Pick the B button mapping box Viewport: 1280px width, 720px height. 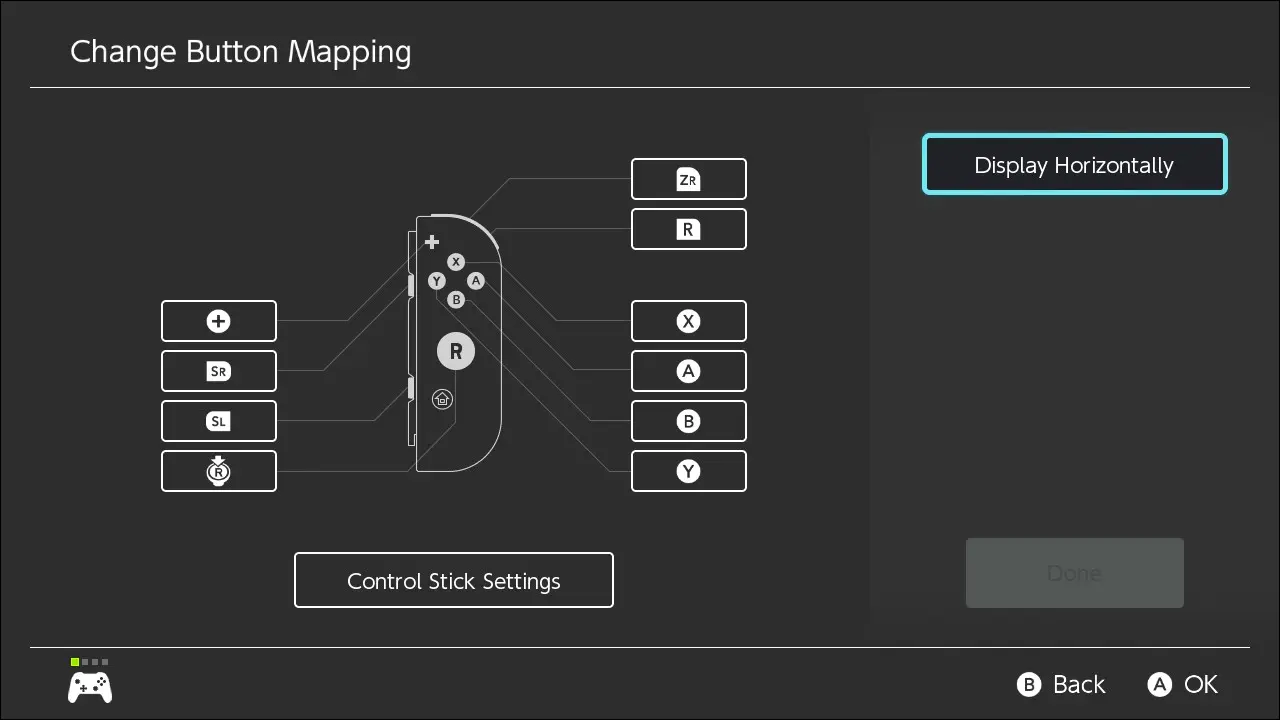(689, 421)
